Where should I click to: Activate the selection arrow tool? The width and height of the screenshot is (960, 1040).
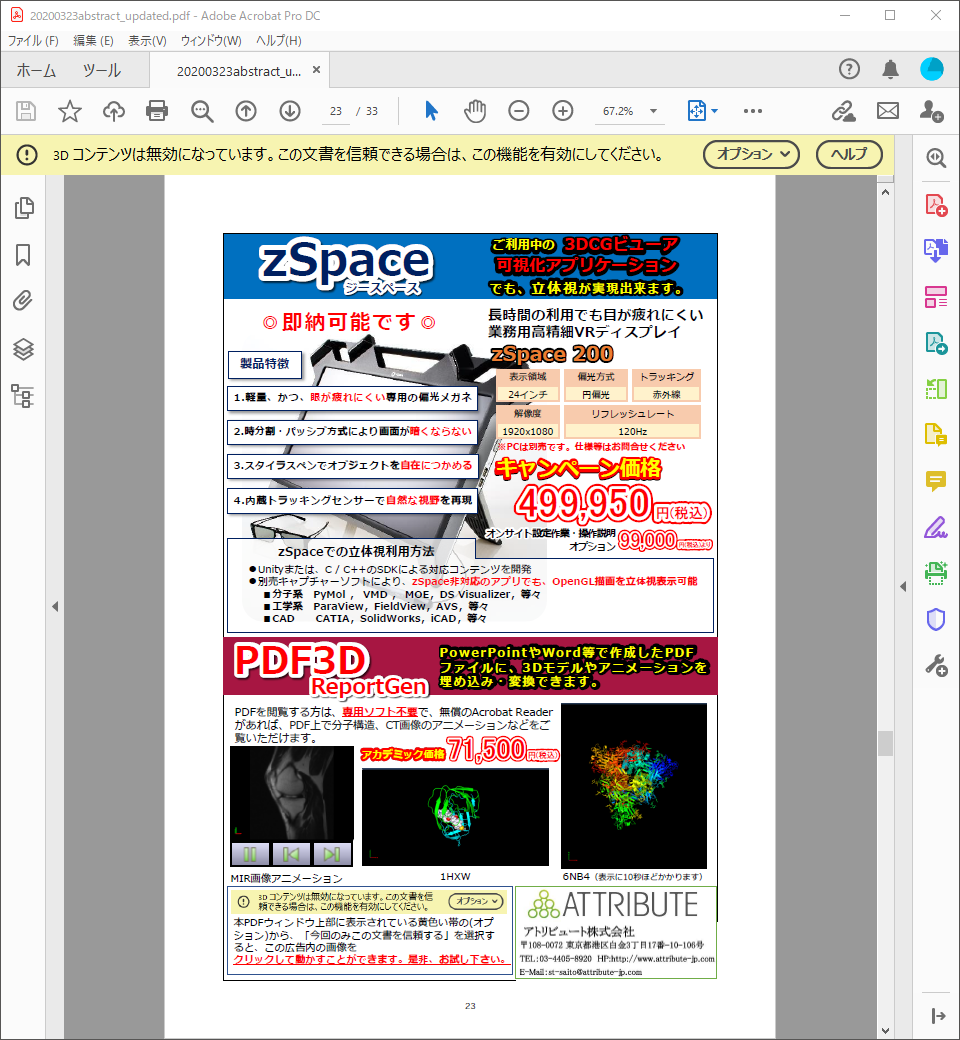(x=431, y=111)
